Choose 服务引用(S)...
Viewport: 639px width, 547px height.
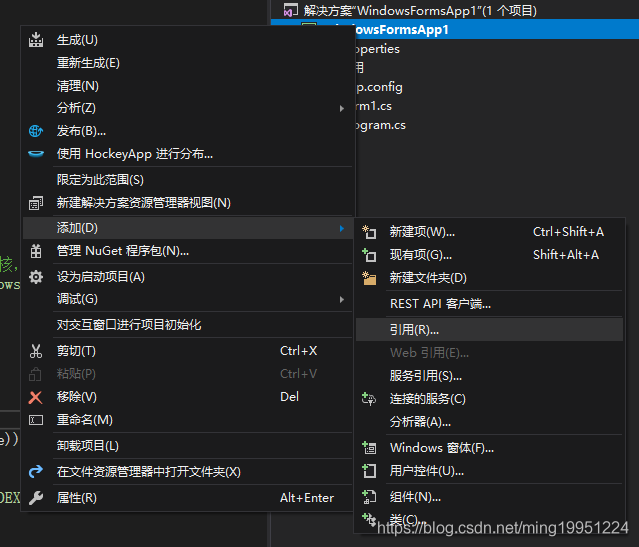tap(489, 375)
